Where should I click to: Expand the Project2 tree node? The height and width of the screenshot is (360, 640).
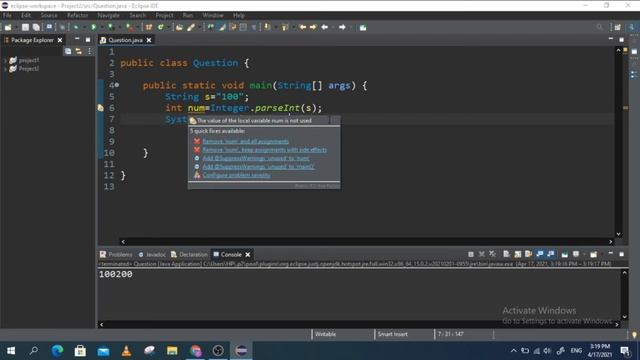(x=5, y=69)
